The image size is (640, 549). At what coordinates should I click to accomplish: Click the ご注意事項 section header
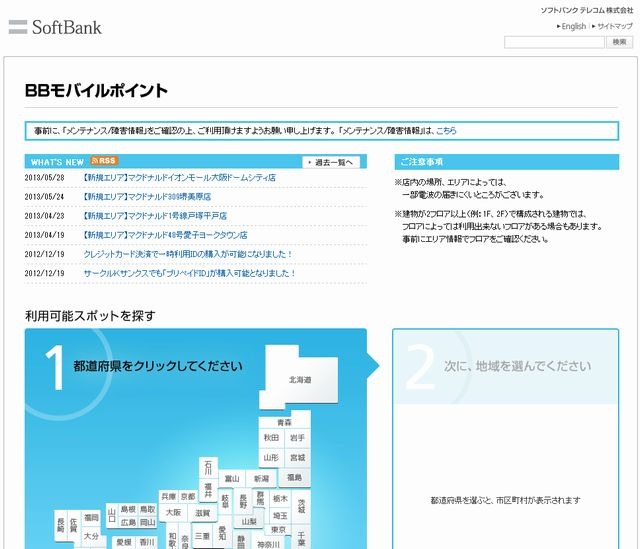(x=507, y=162)
